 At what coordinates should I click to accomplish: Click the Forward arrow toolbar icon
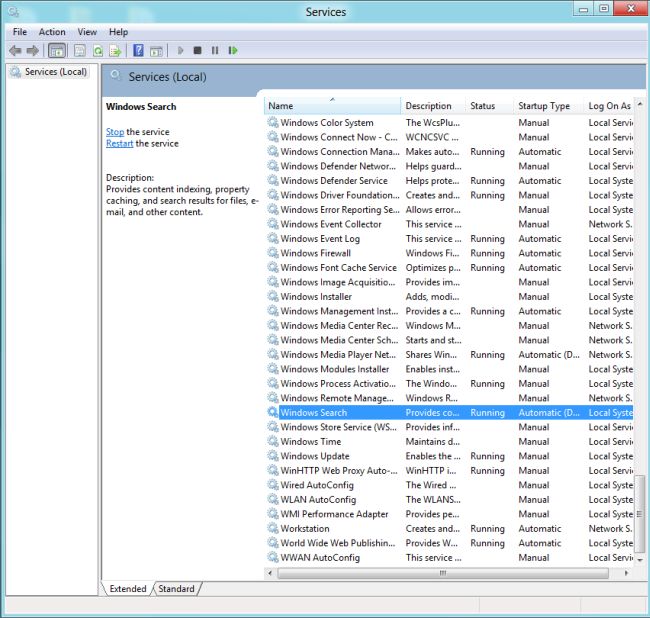click(x=33, y=51)
